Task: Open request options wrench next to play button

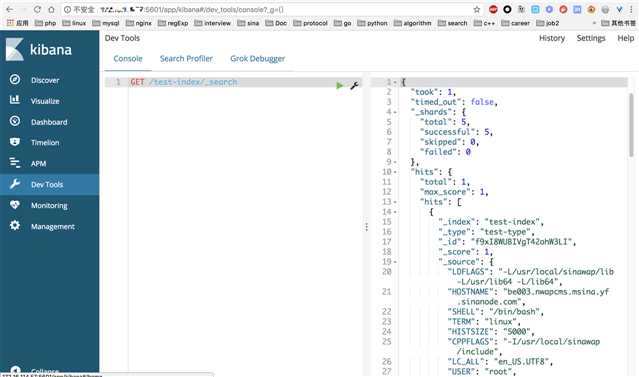Action: 354,85
